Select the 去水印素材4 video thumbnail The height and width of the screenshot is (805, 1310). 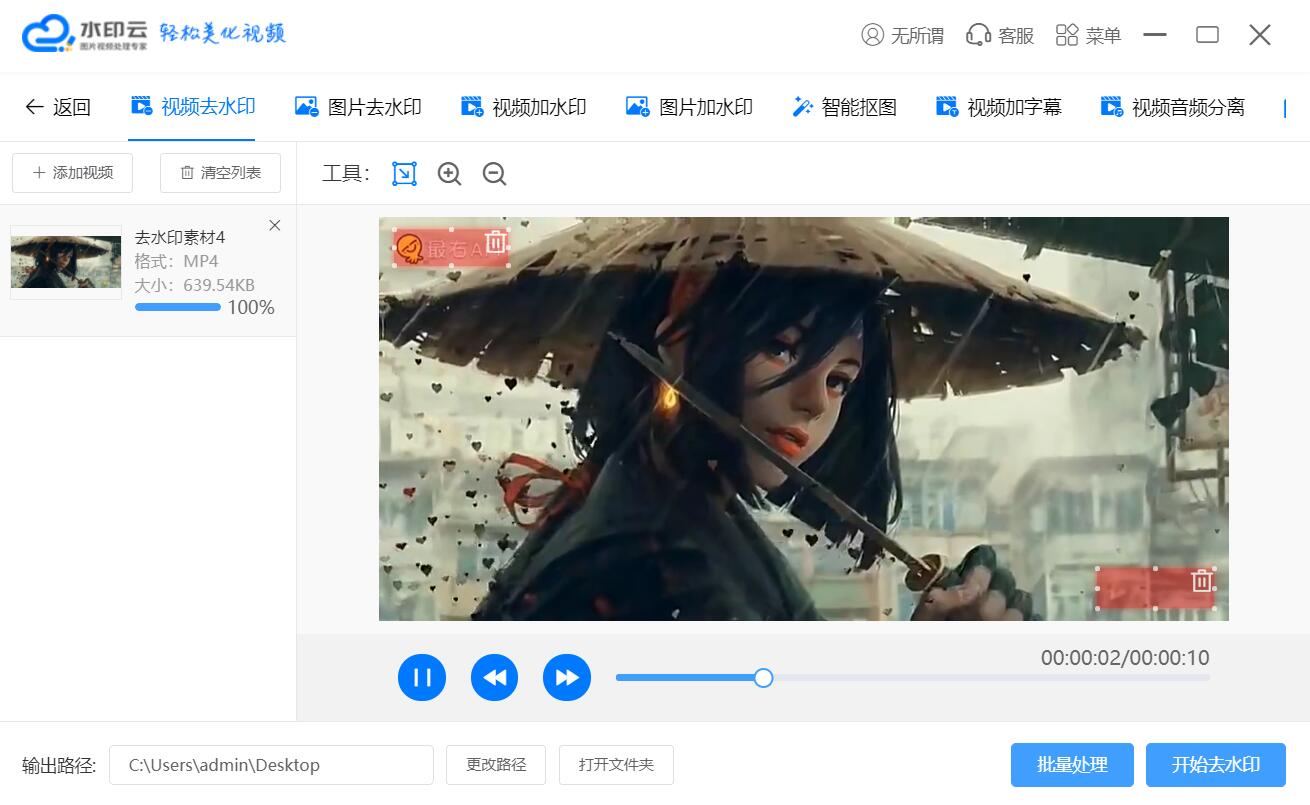coord(66,262)
